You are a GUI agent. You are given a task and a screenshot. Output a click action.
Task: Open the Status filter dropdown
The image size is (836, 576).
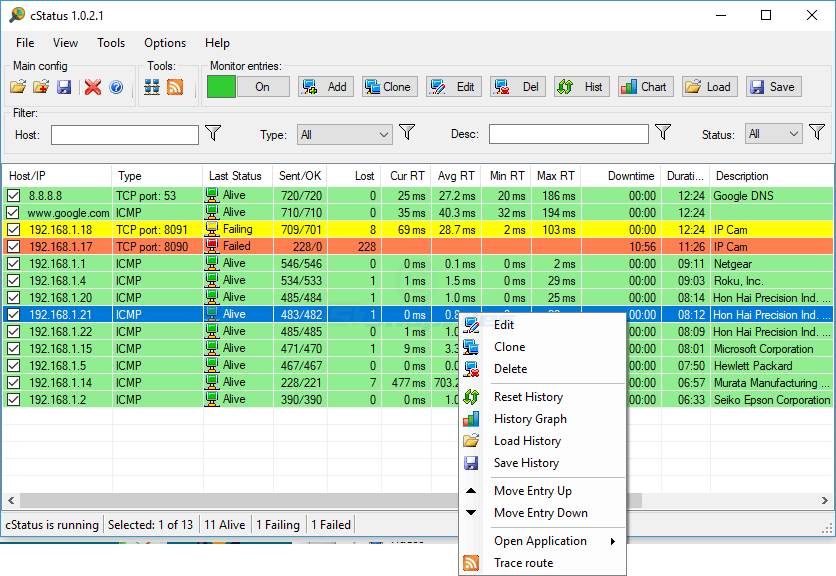(x=774, y=134)
